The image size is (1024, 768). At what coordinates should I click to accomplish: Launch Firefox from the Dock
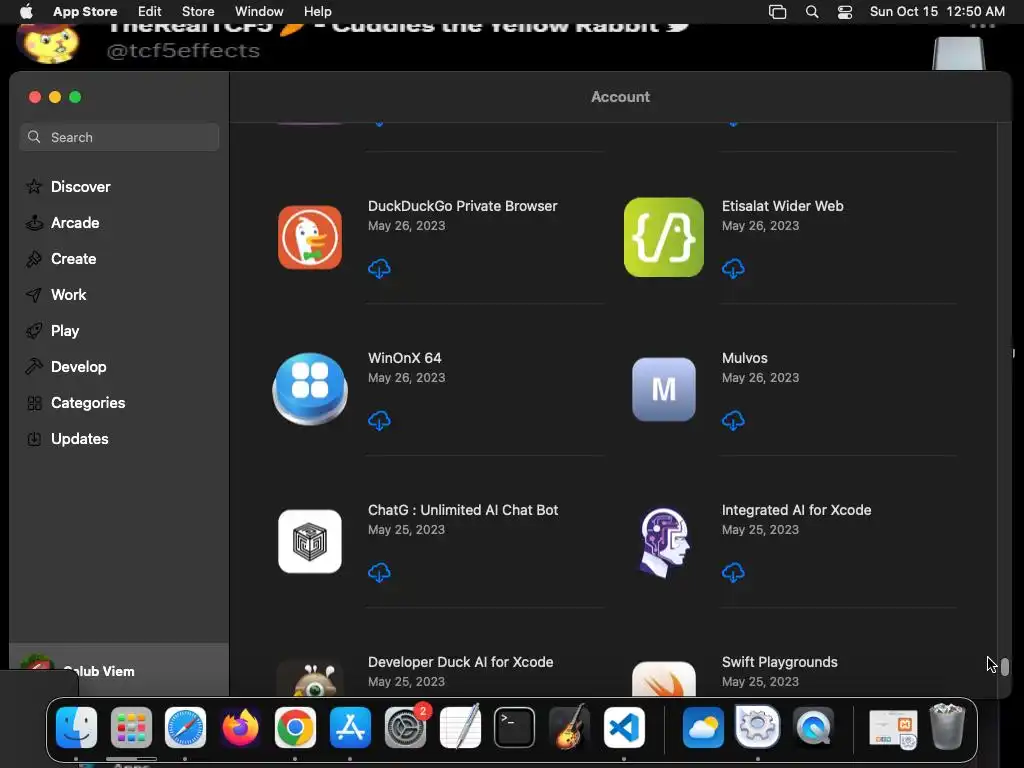240,727
